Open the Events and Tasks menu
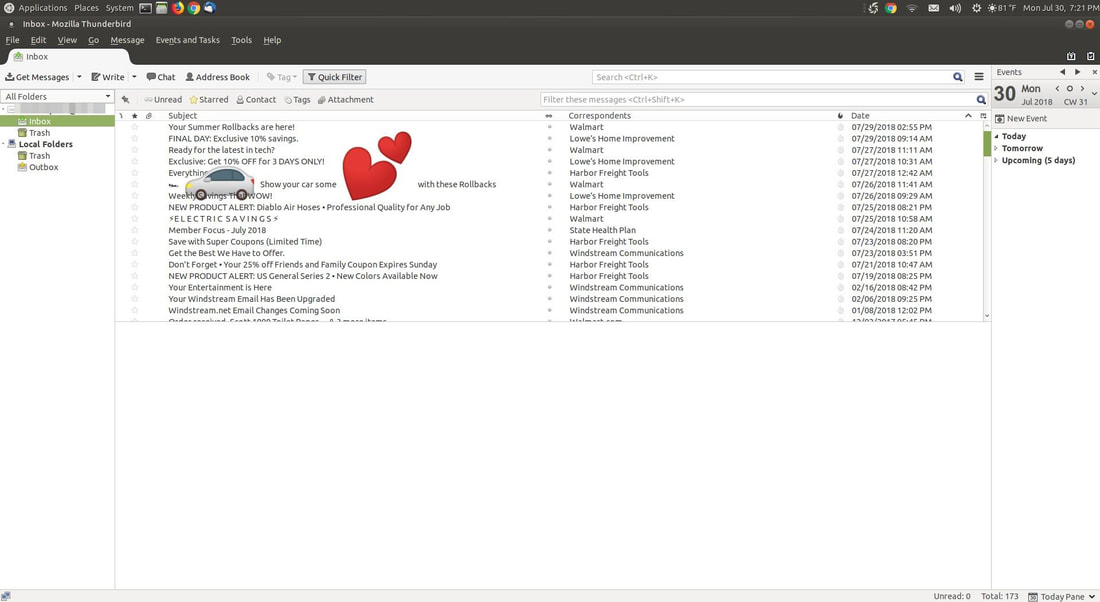The width and height of the screenshot is (1100, 602). click(x=187, y=40)
